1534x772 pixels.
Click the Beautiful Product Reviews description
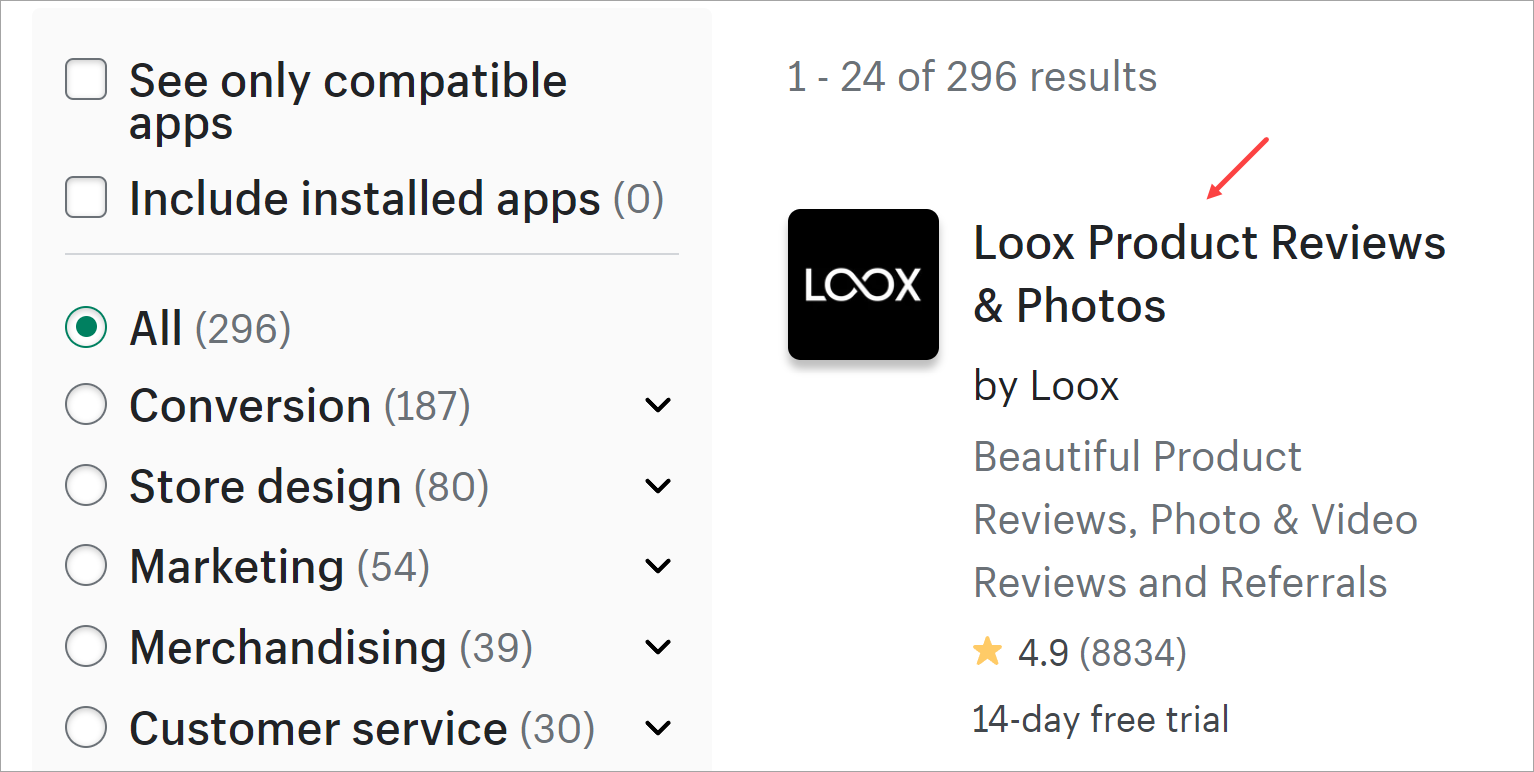[x=1195, y=519]
